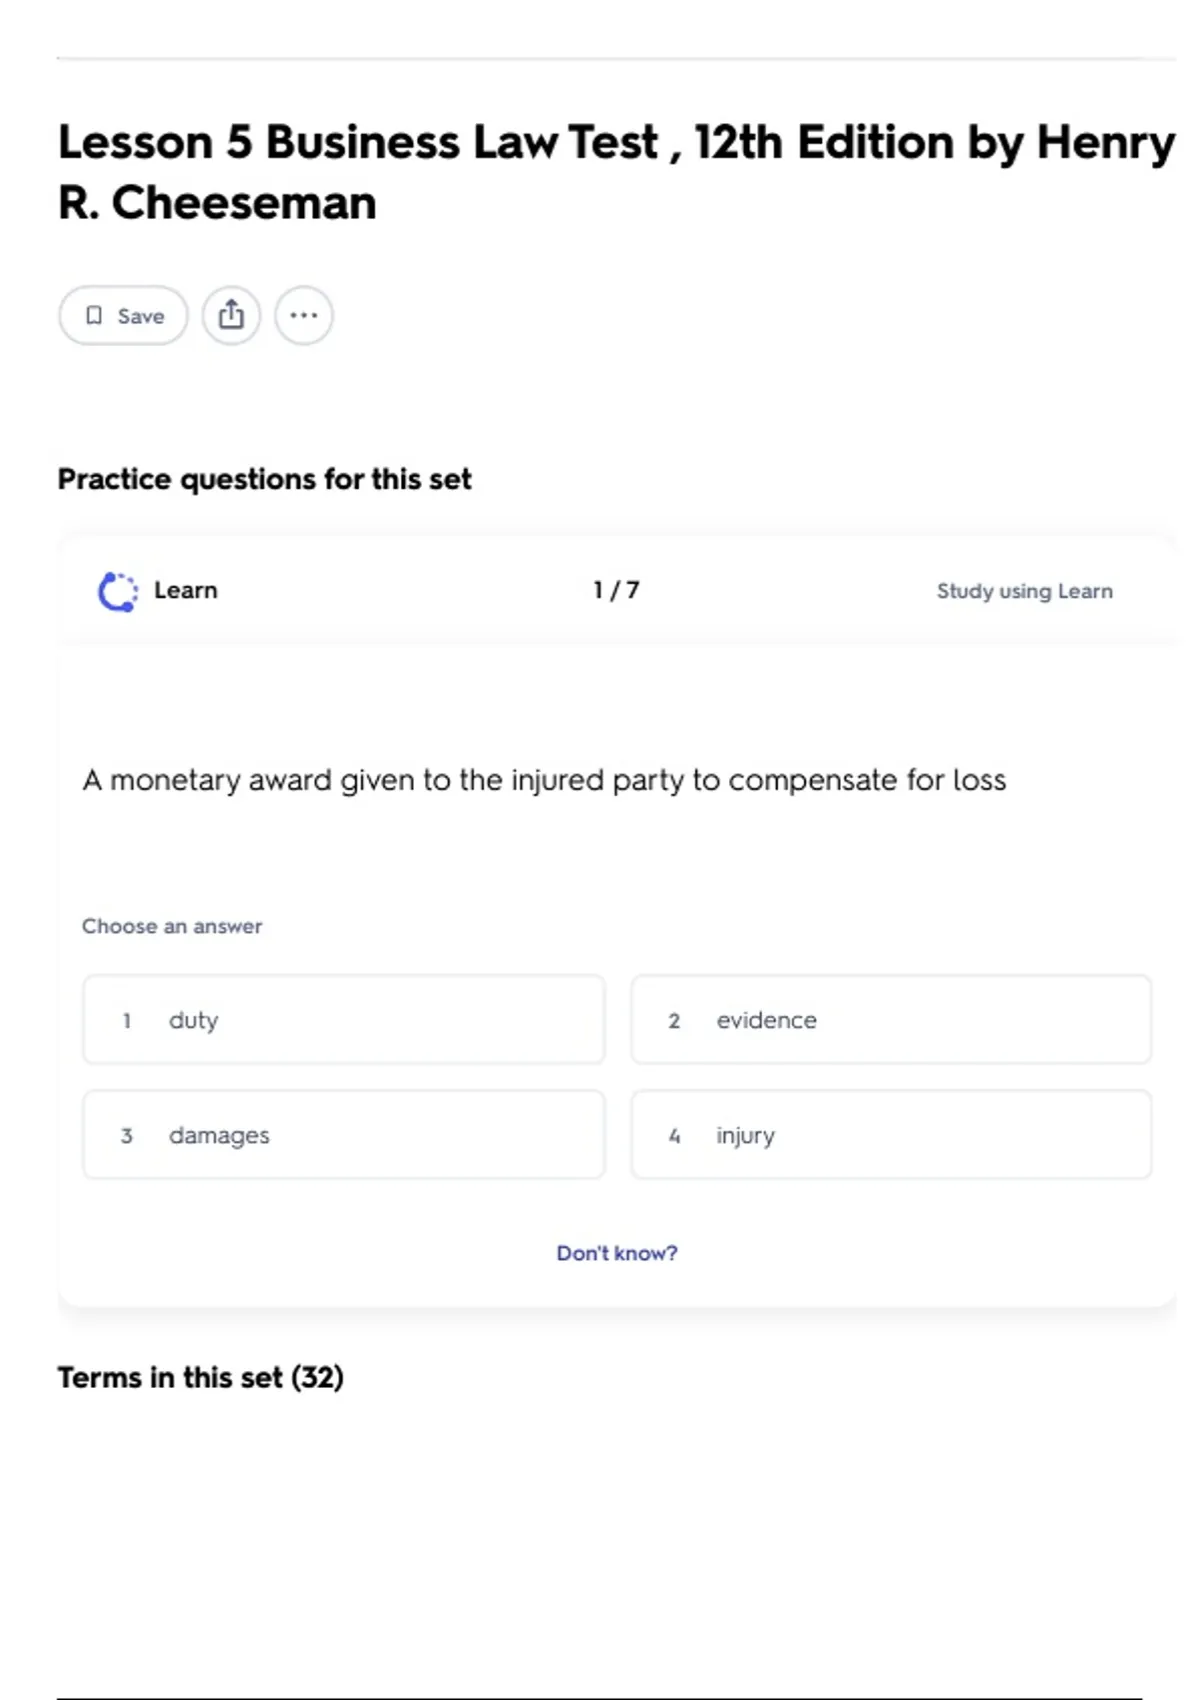Click the 1 / 7 question counter
Screen dimensions: 1200x1700
616,590
